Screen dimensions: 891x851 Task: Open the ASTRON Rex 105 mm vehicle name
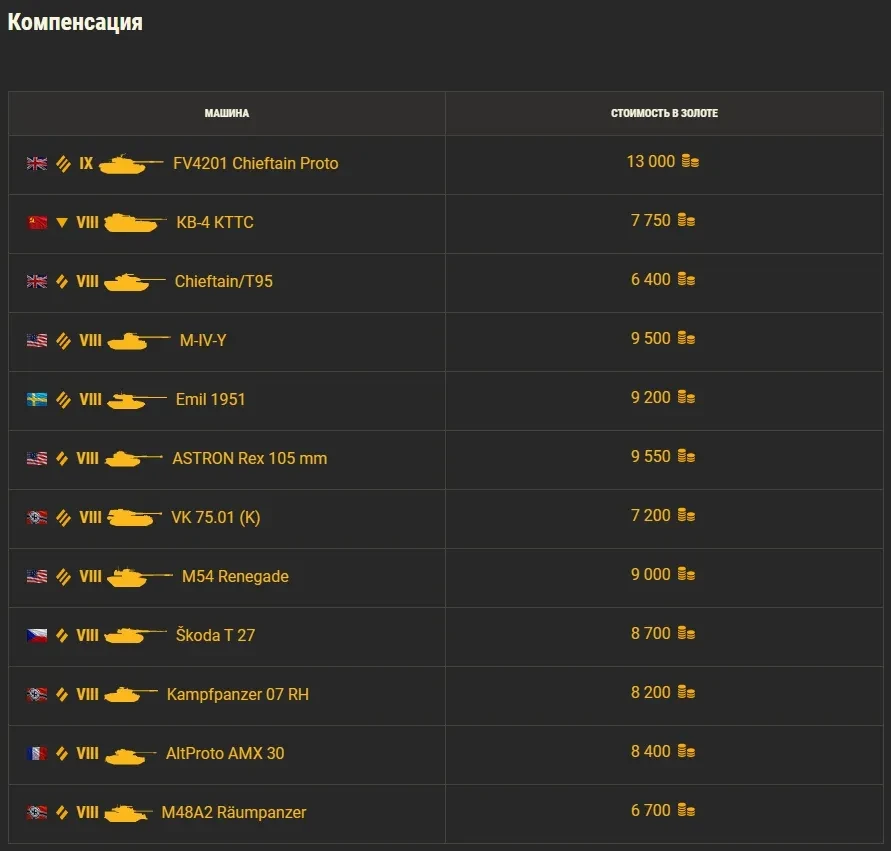(249, 458)
